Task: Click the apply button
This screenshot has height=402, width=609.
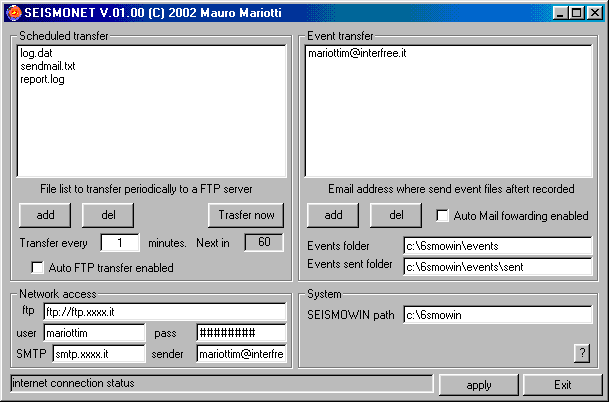Action: (479, 385)
